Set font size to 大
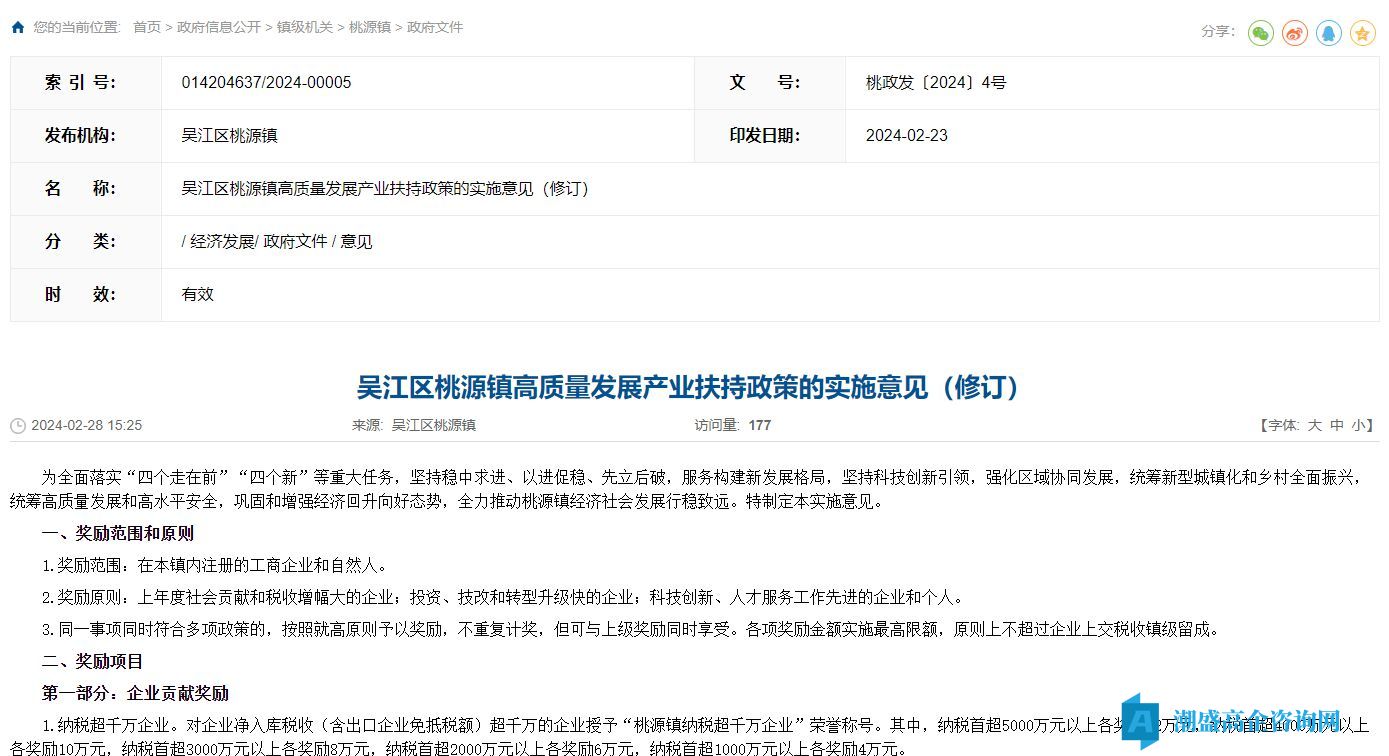 [1315, 425]
